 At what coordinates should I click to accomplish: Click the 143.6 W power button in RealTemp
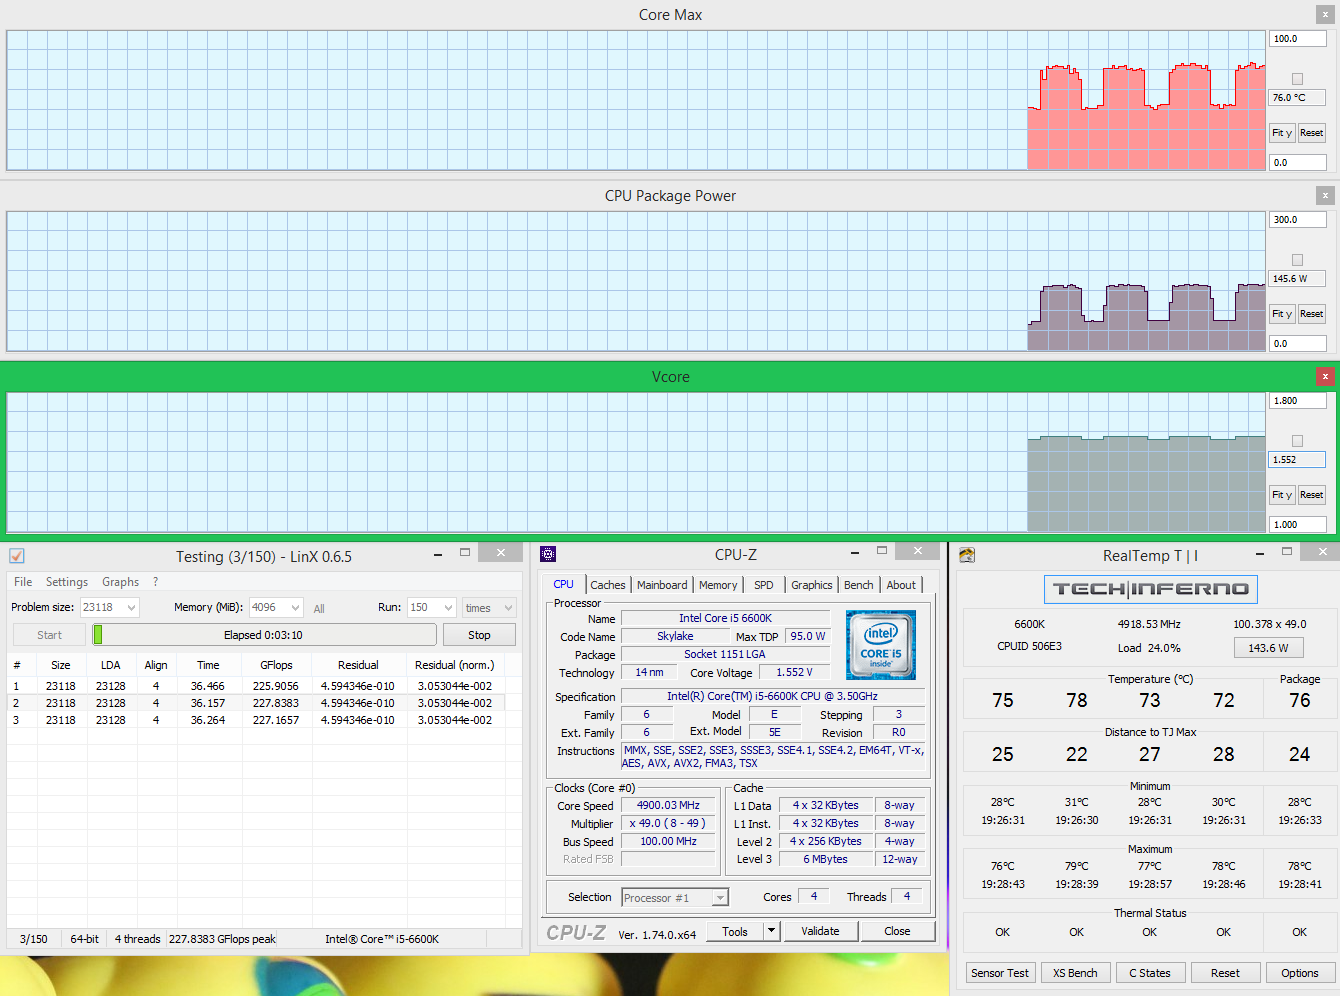point(1268,648)
